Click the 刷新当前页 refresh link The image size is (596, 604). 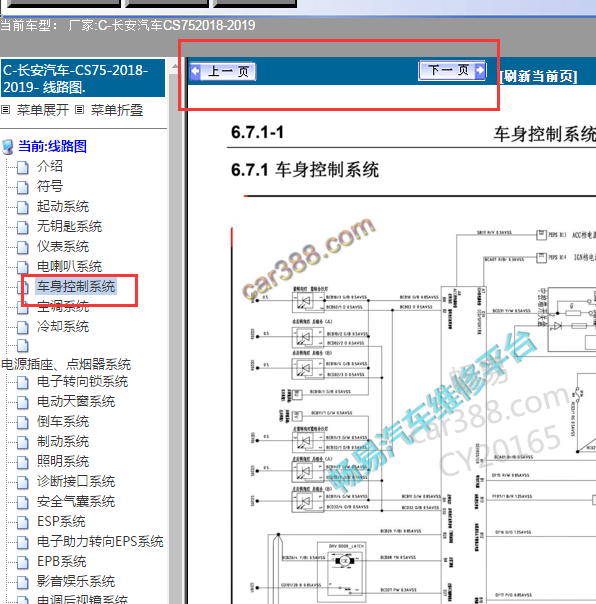pos(539,76)
